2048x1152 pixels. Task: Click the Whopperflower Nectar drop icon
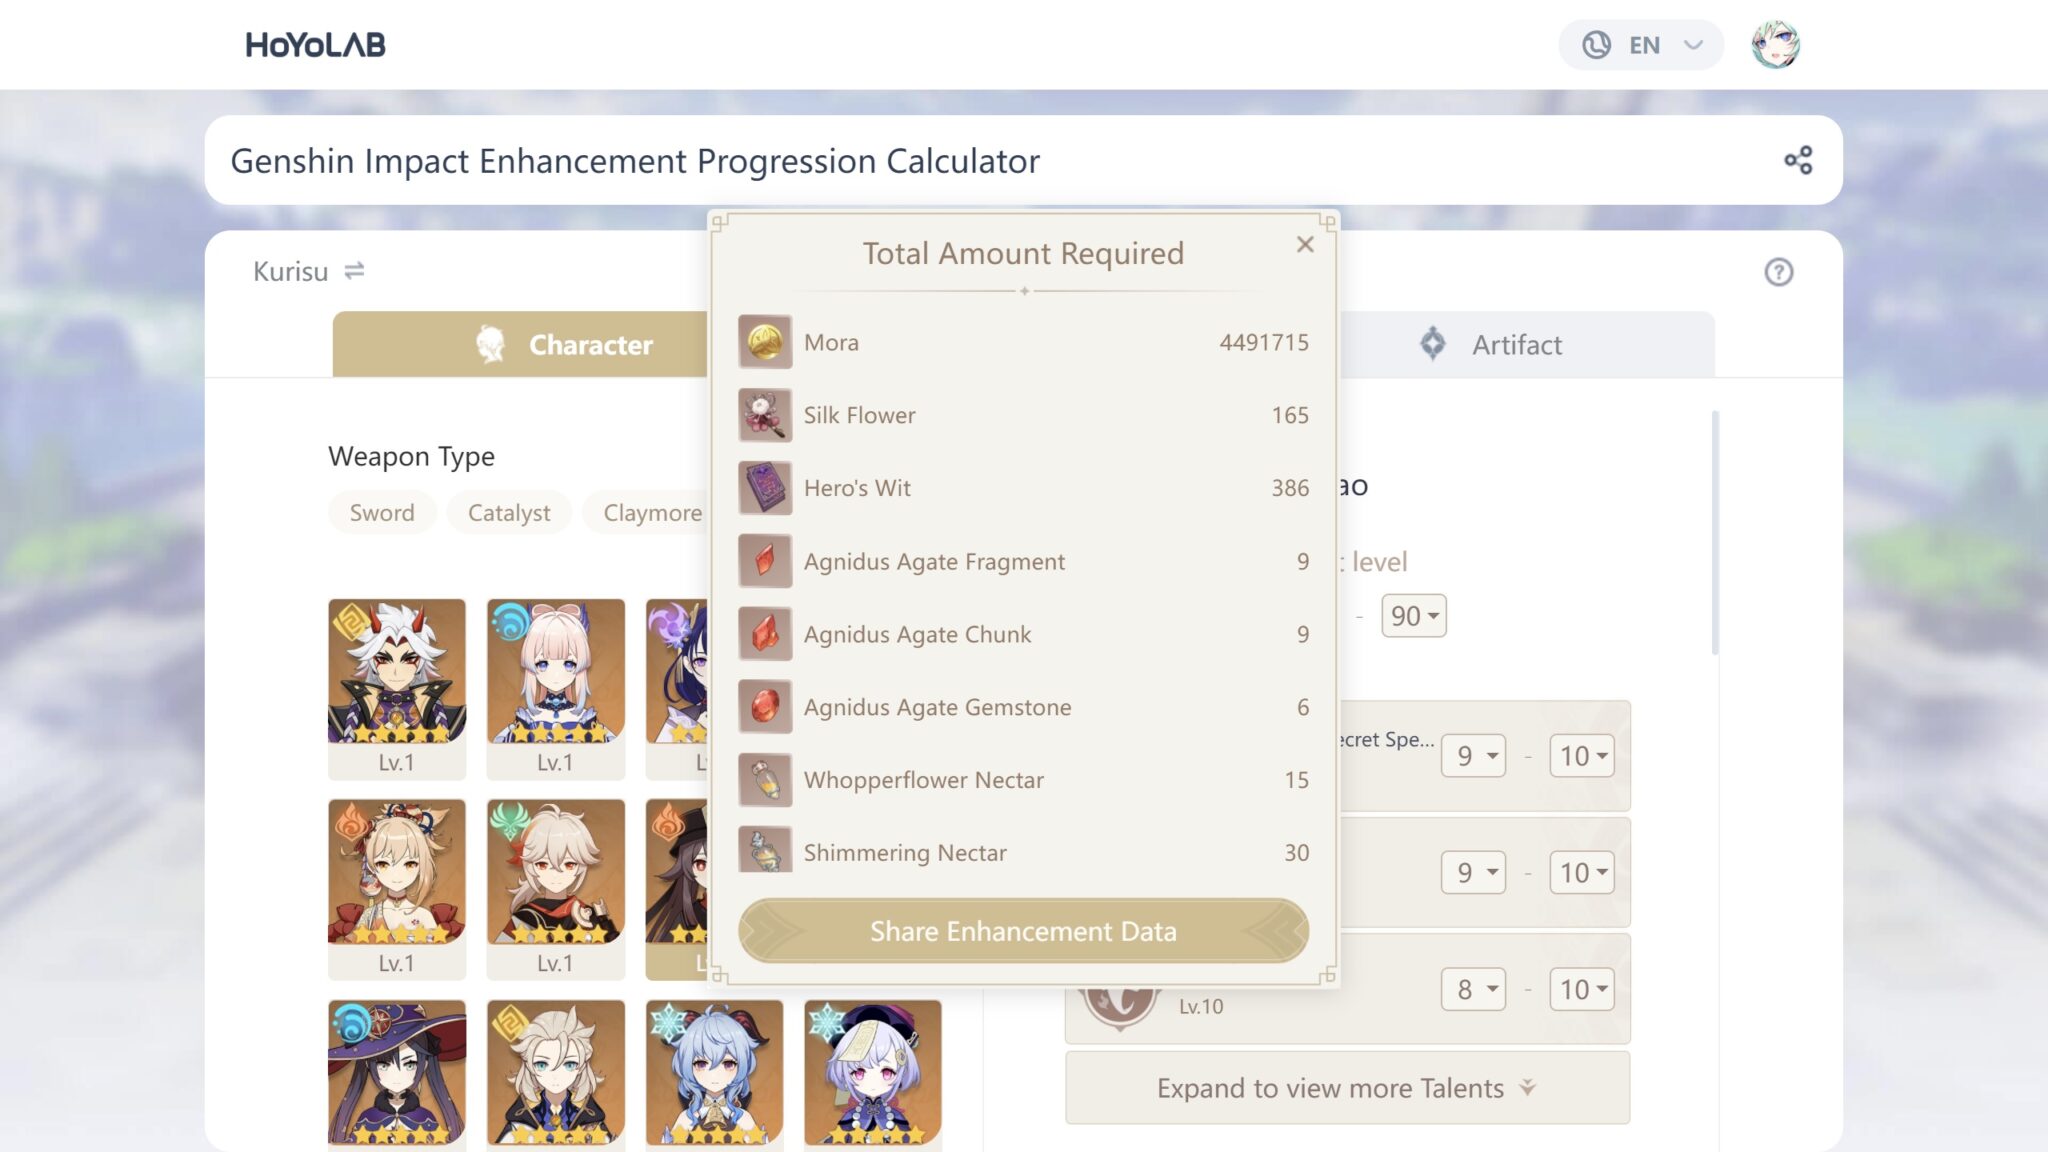click(x=764, y=778)
